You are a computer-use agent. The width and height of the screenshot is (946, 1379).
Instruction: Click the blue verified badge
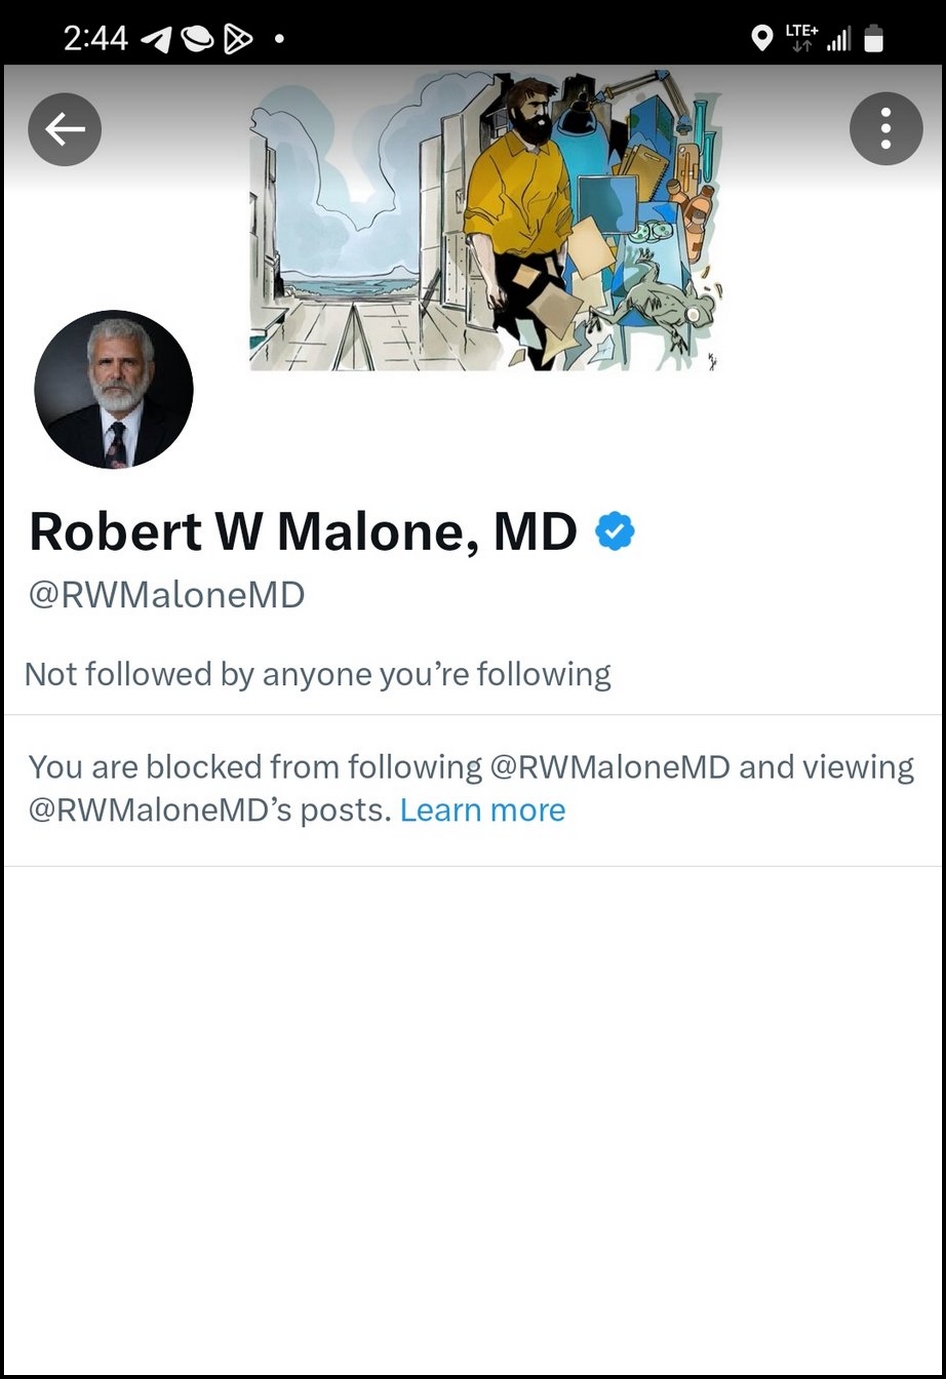tap(615, 531)
